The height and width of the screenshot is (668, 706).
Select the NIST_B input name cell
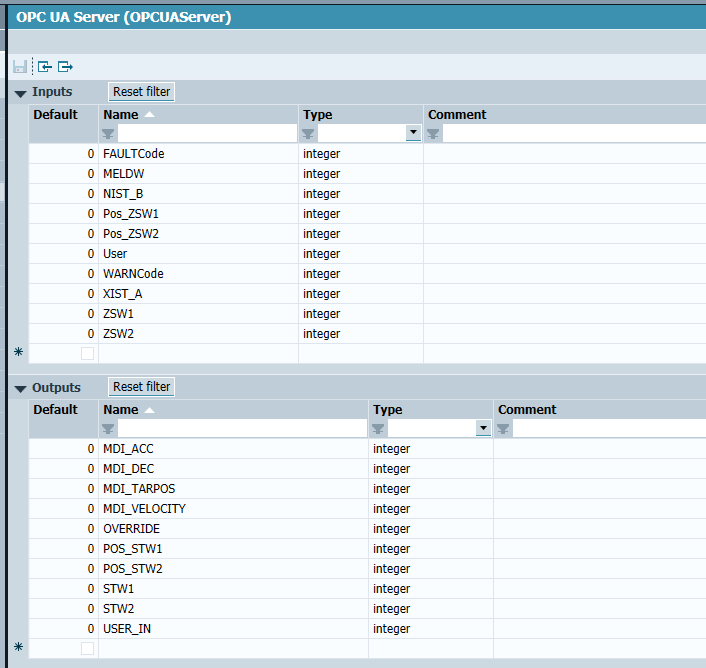tap(198, 194)
